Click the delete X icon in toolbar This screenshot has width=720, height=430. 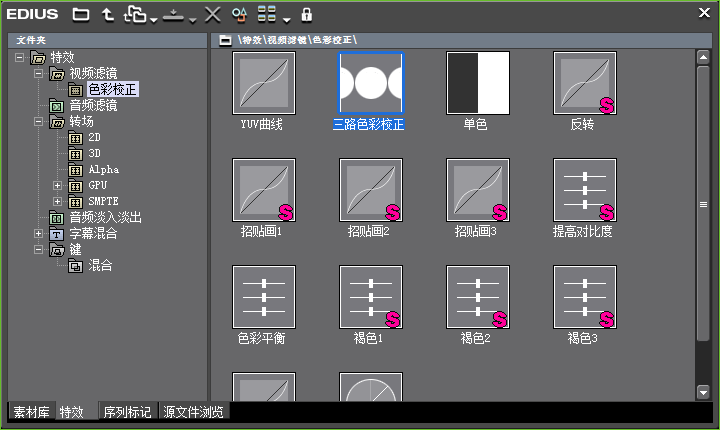coord(212,14)
